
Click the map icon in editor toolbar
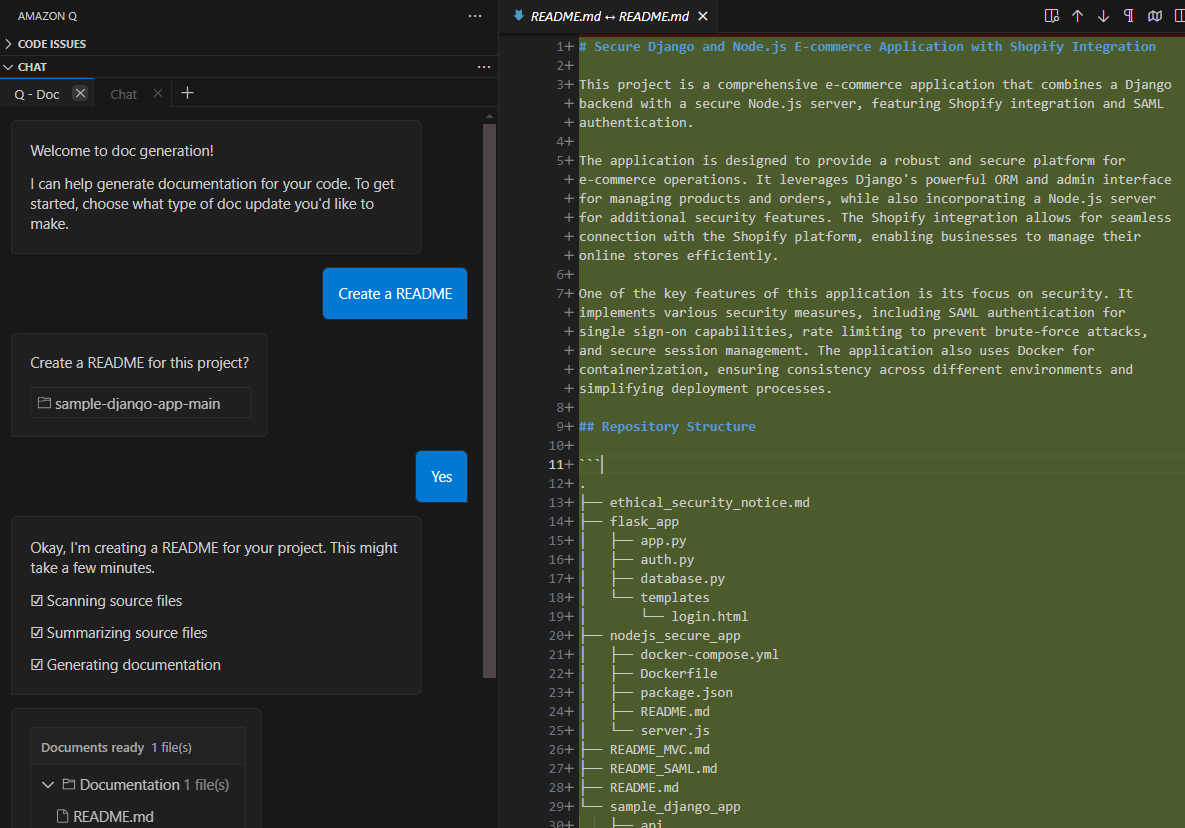pyautogui.click(x=1155, y=16)
